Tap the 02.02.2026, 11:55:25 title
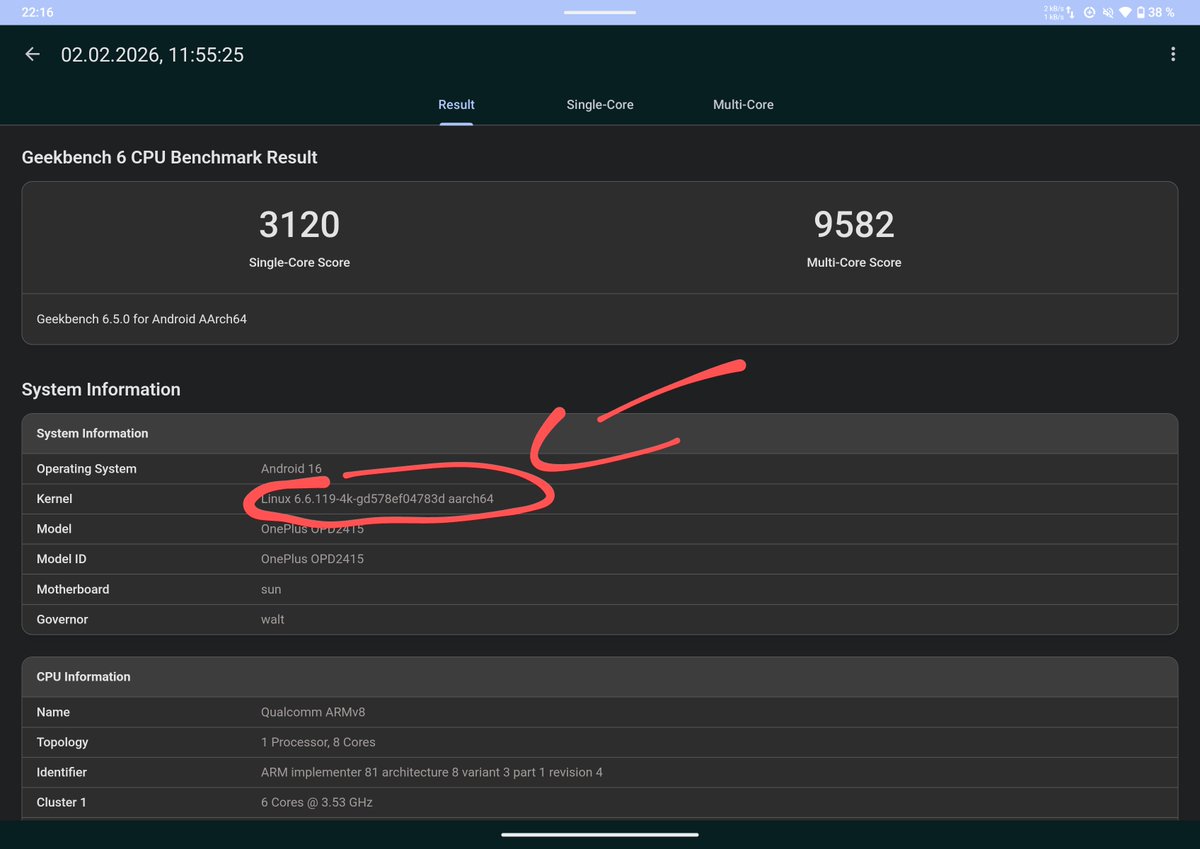The height and width of the screenshot is (849, 1200). coord(152,55)
